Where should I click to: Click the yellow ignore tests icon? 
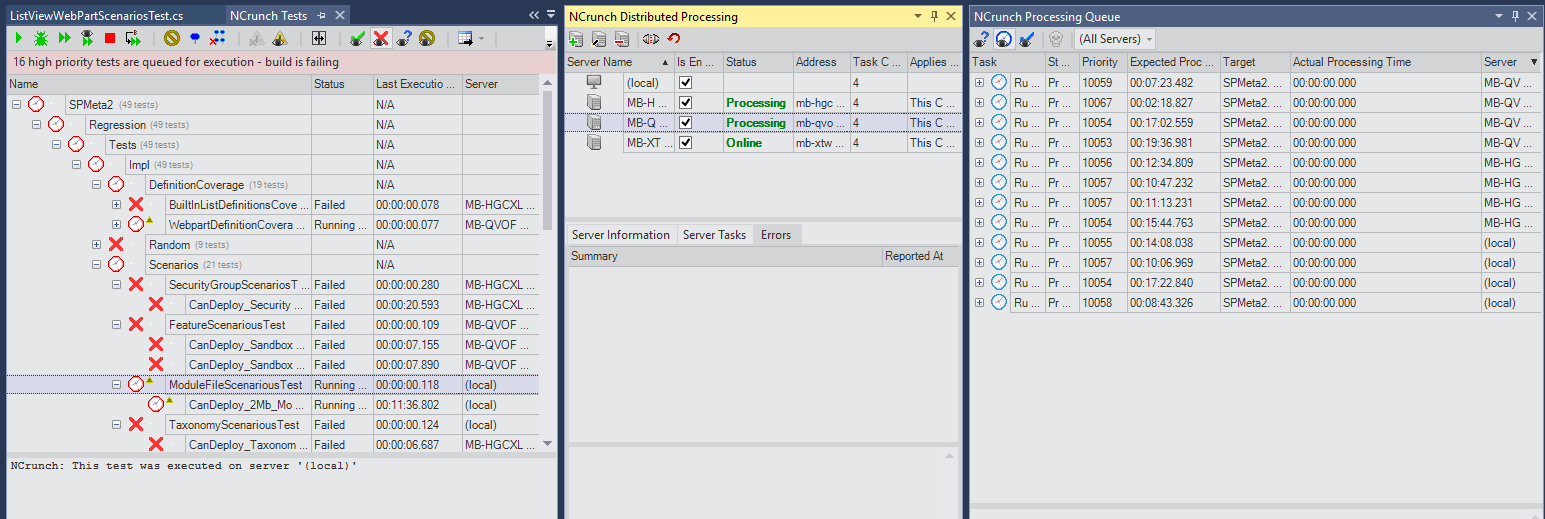(172, 38)
